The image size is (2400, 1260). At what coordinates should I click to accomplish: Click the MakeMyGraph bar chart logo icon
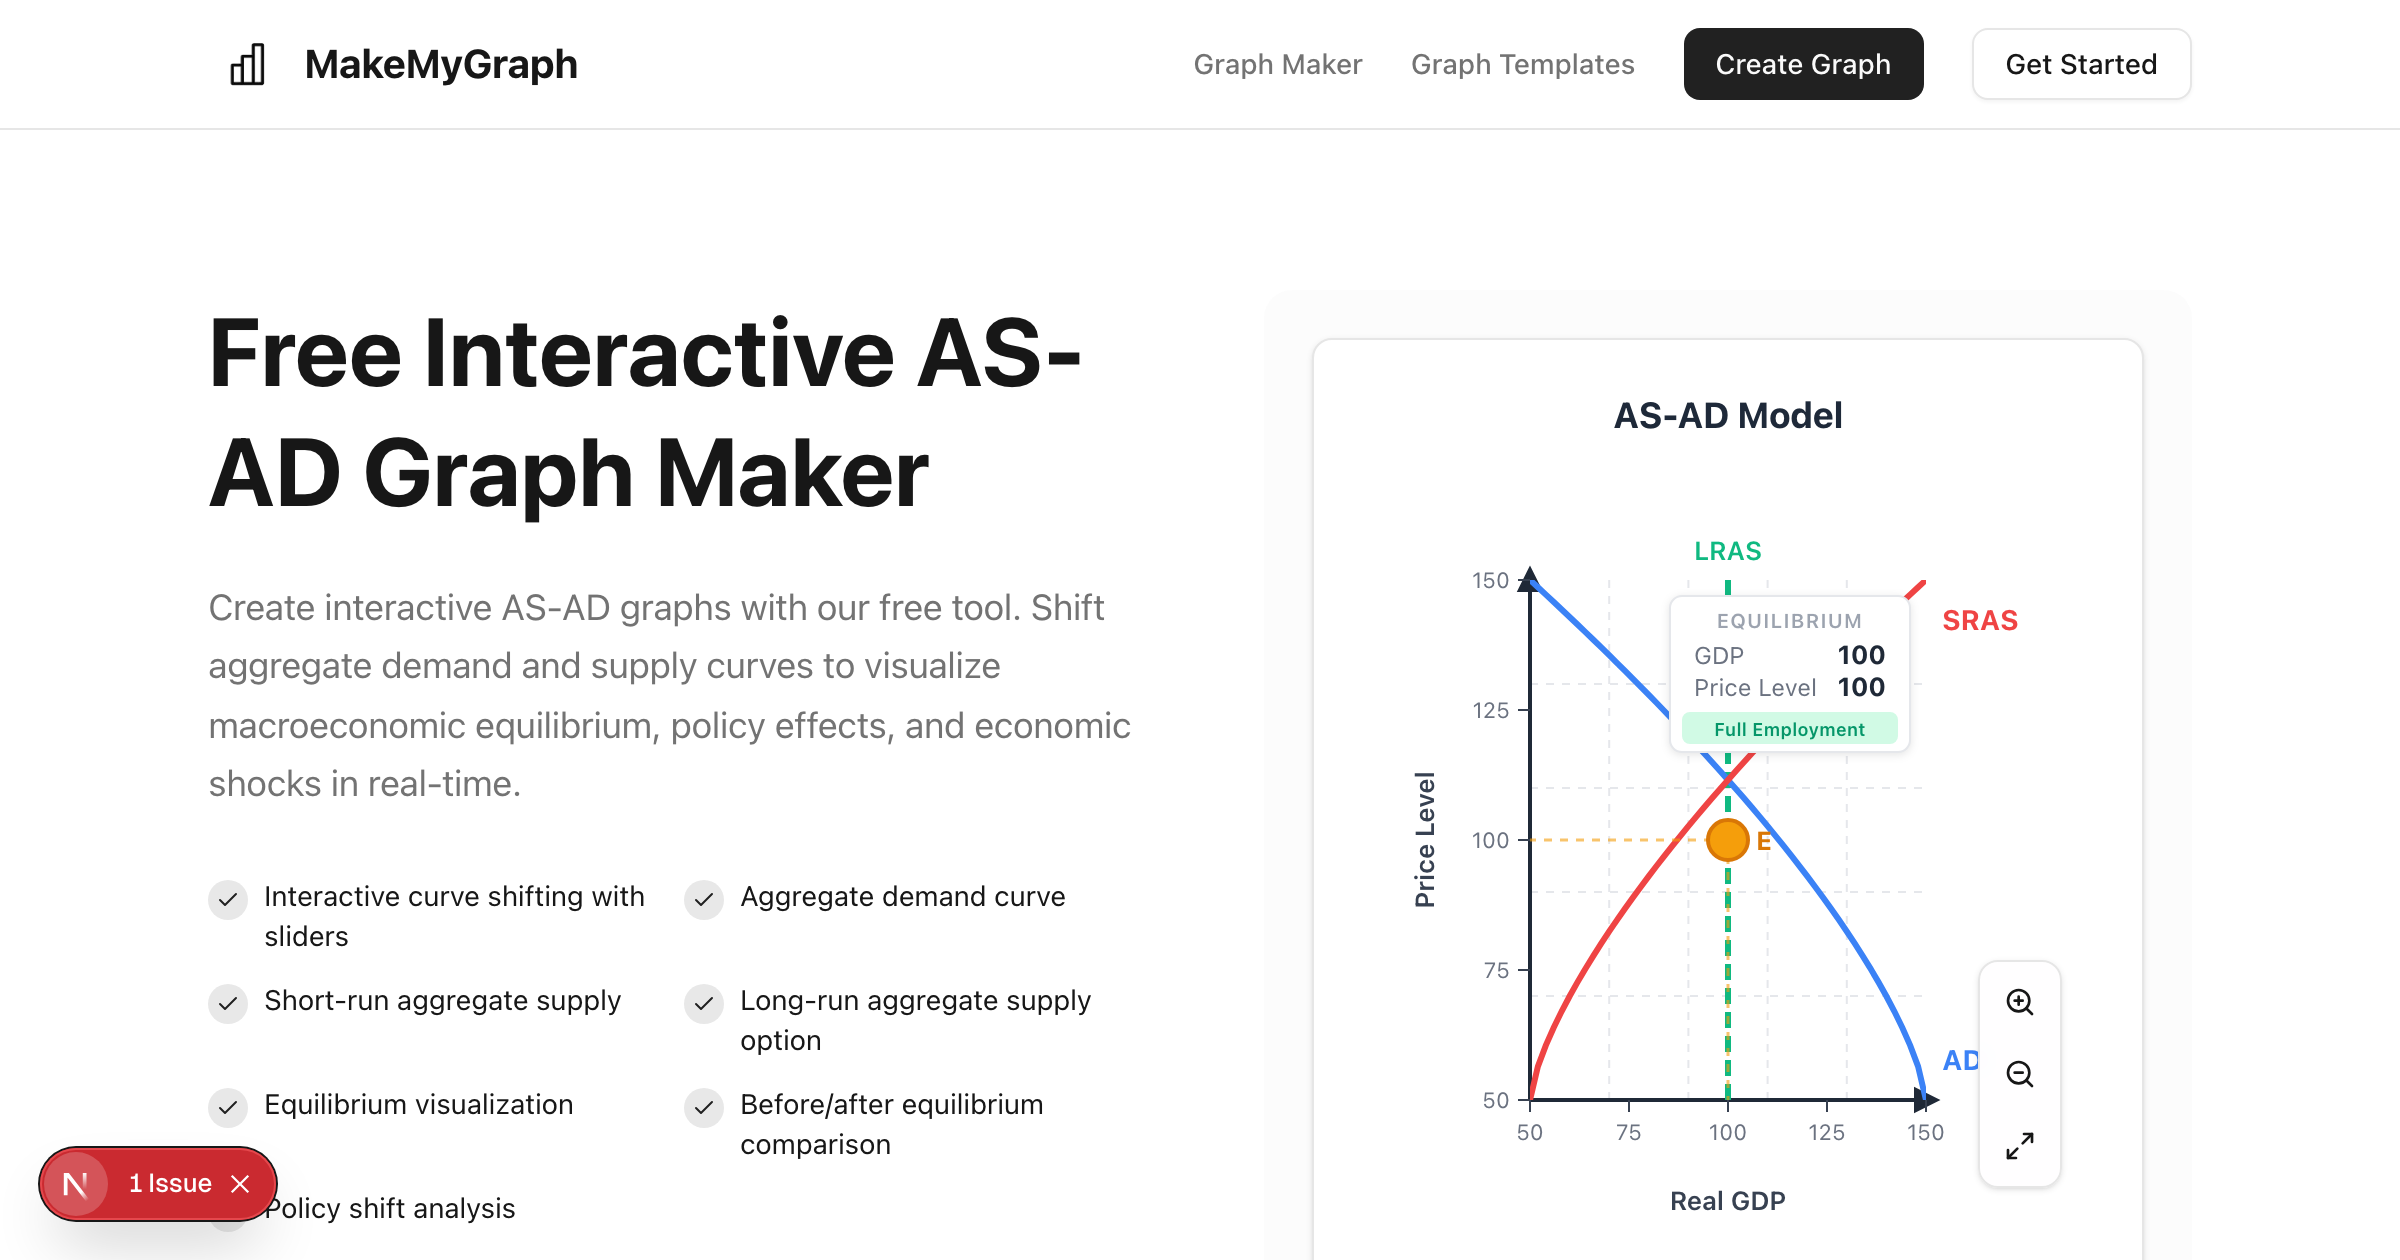tap(247, 64)
